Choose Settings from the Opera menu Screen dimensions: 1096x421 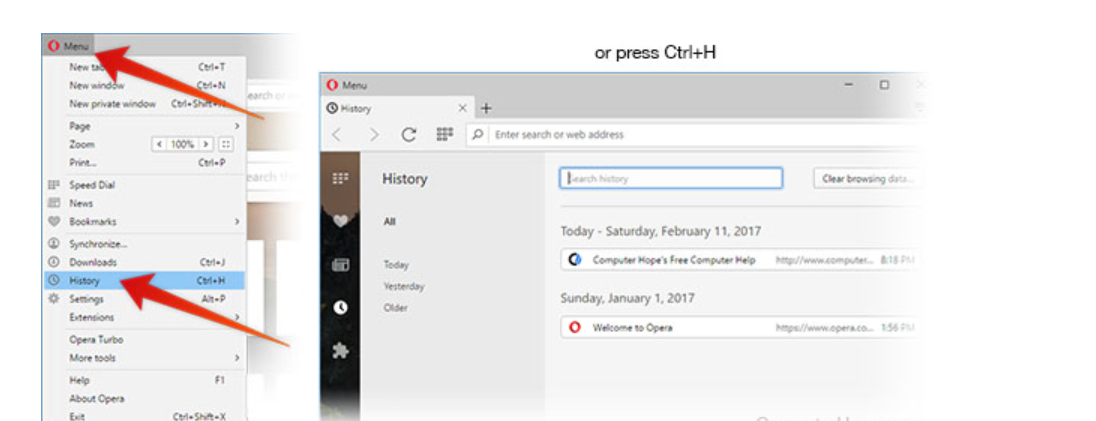point(85,299)
